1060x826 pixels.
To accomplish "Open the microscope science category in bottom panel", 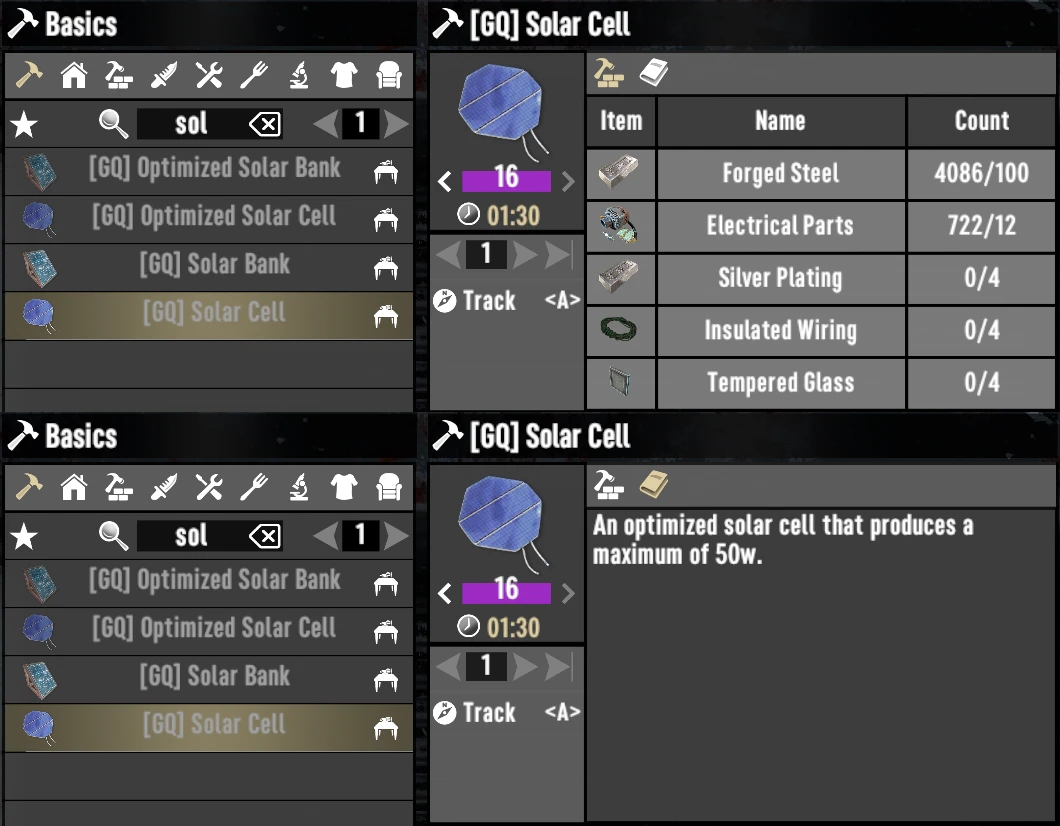I will pyautogui.click(x=299, y=487).
